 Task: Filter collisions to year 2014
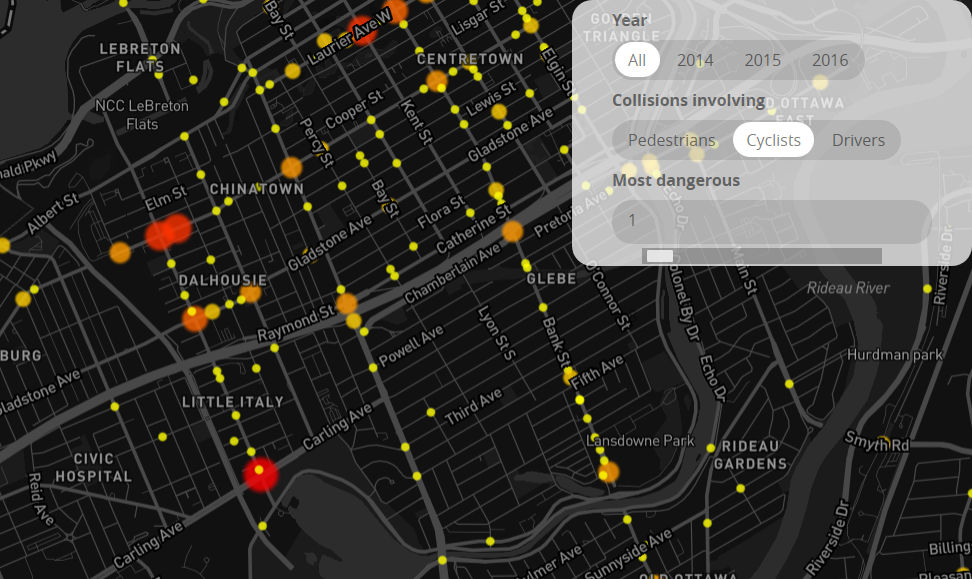click(x=695, y=60)
